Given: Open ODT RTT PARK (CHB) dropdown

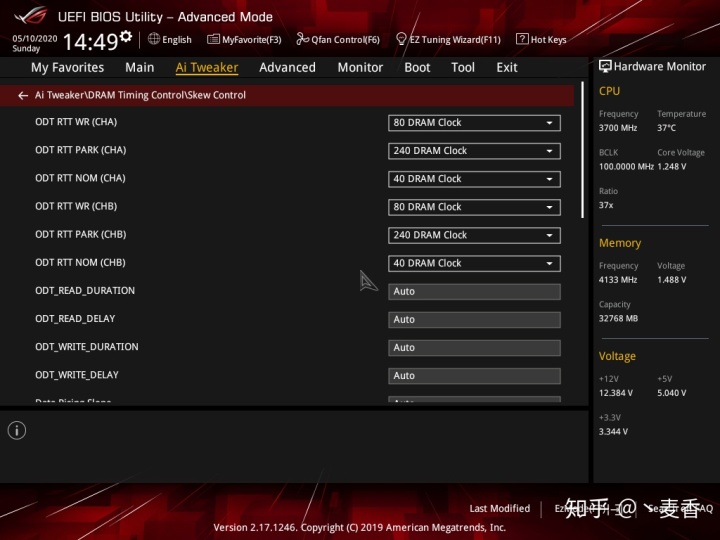Looking at the screenshot, I should (x=474, y=236).
